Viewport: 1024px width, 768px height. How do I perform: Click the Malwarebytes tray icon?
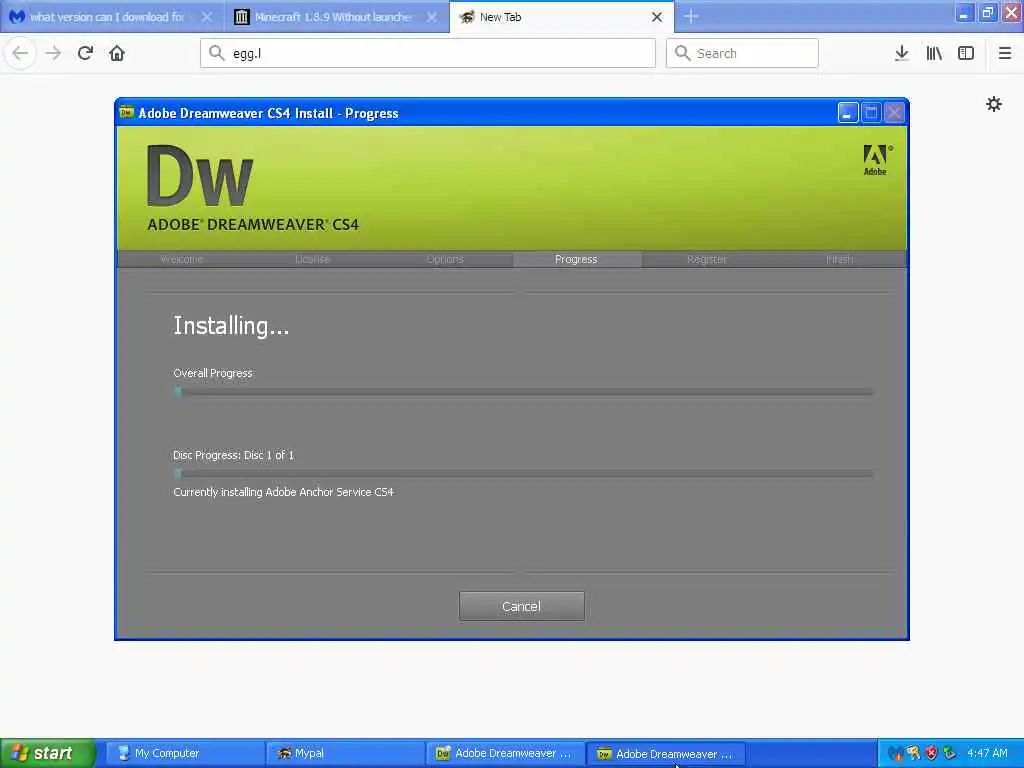(x=895, y=754)
